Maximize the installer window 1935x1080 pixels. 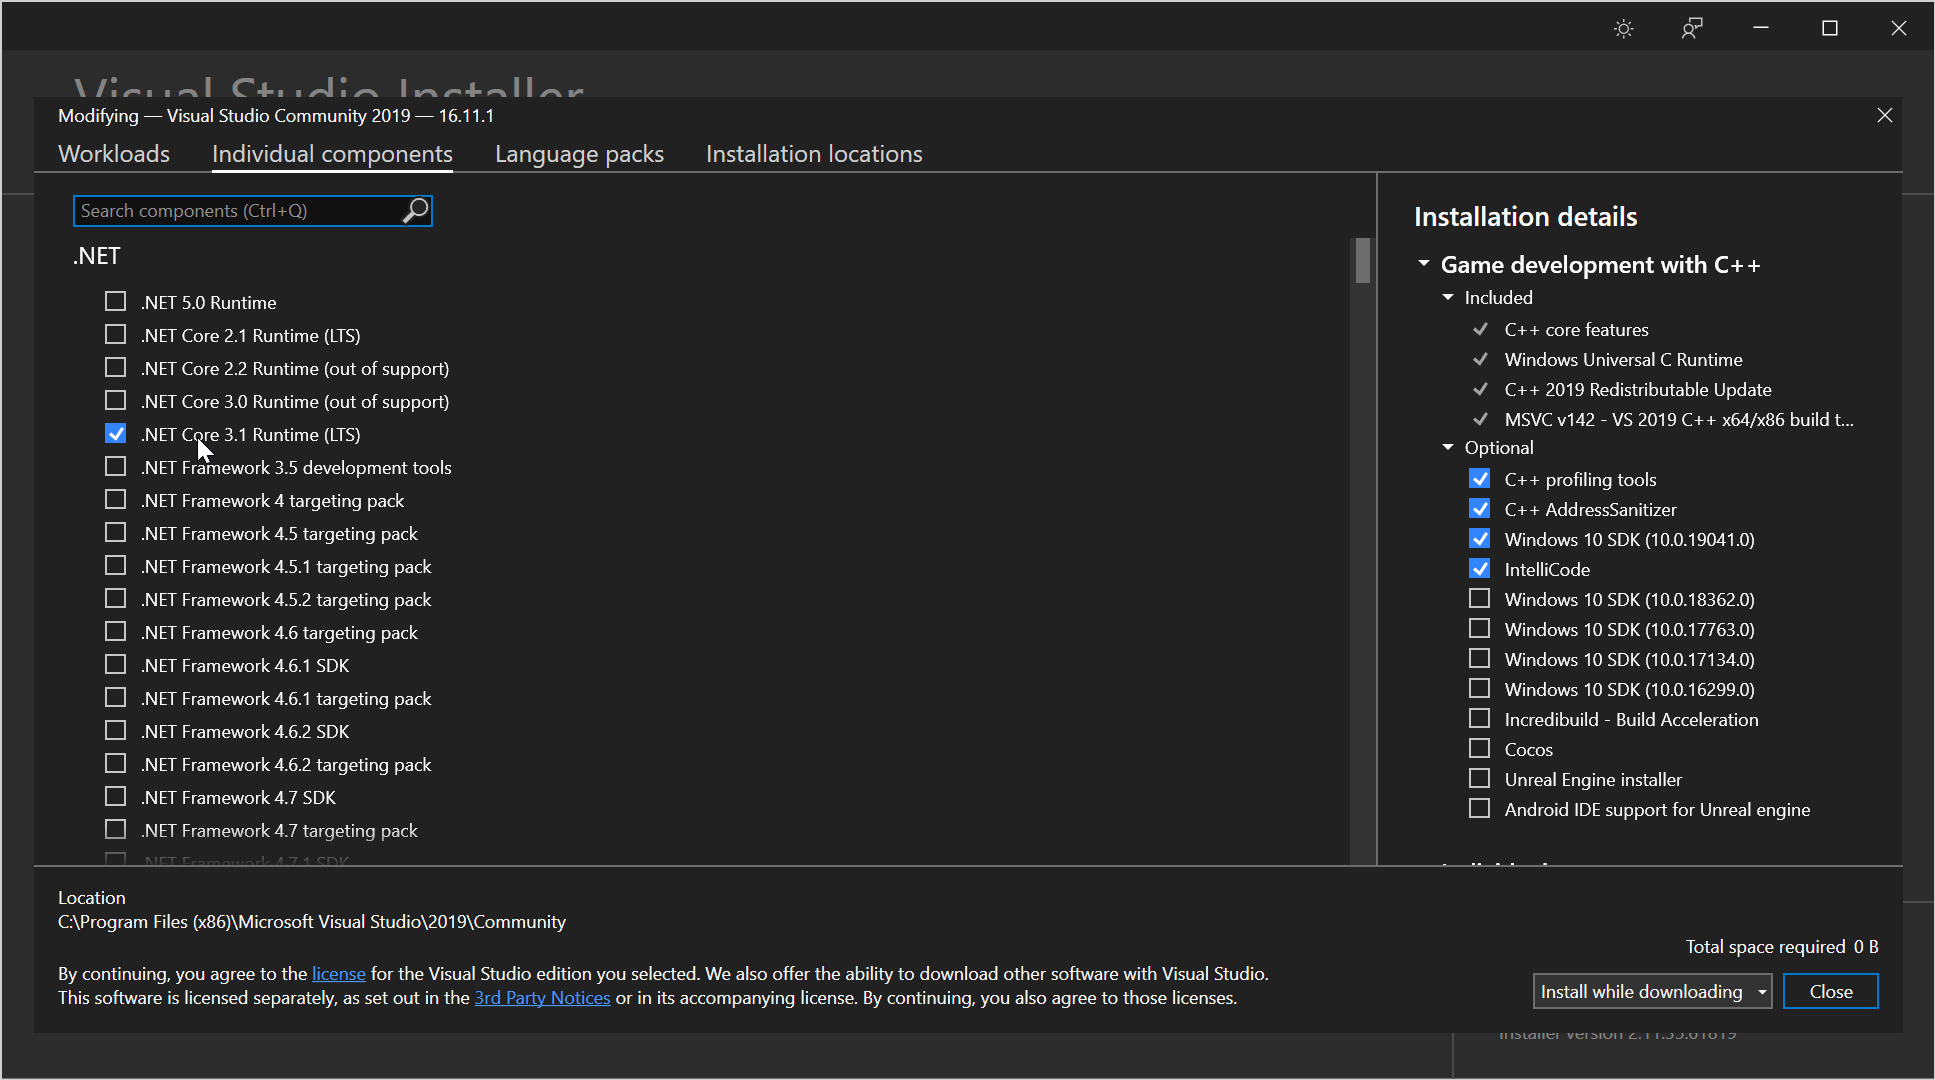1830,29
